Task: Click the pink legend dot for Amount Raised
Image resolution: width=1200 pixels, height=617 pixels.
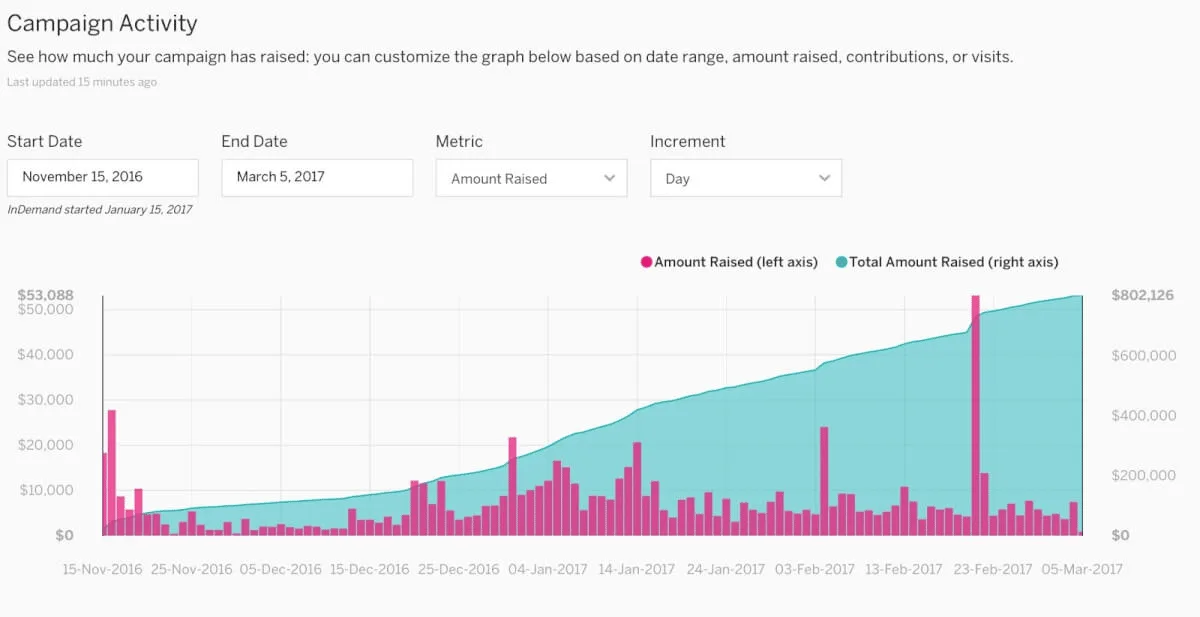Action: tap(646, 262)
